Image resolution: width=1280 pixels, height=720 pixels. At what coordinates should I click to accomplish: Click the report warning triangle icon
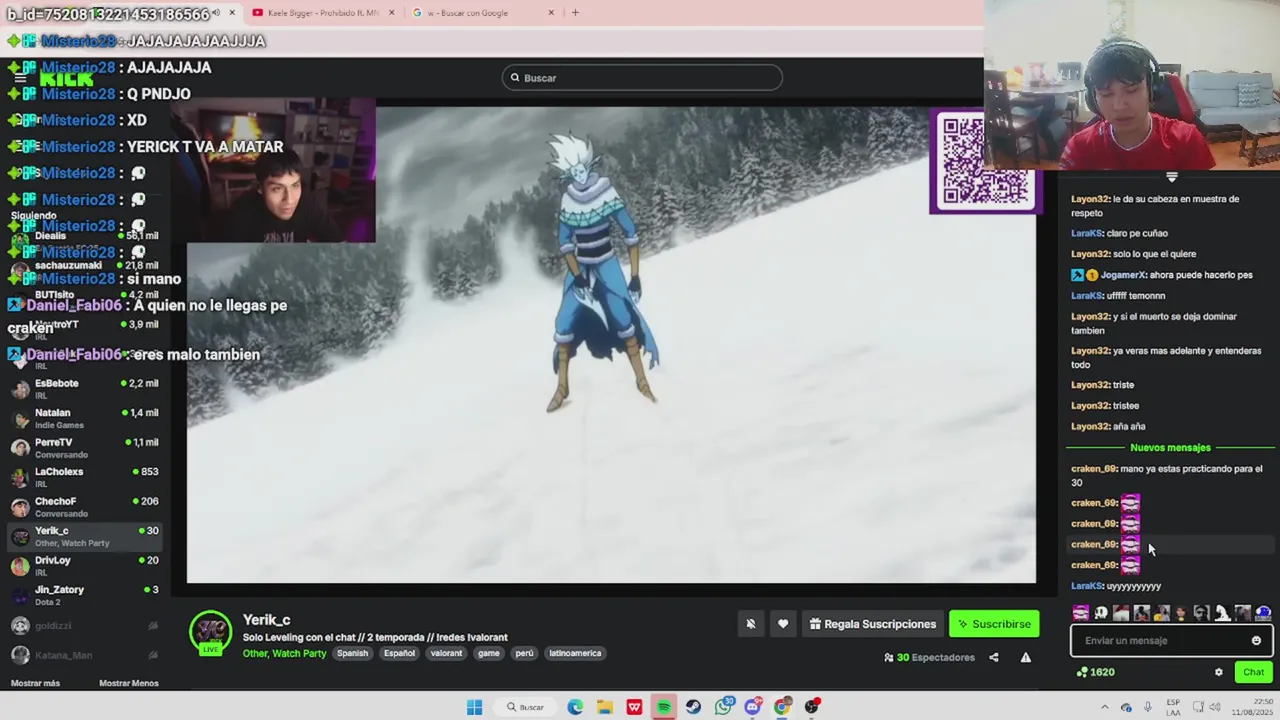tap(1025, 657)
